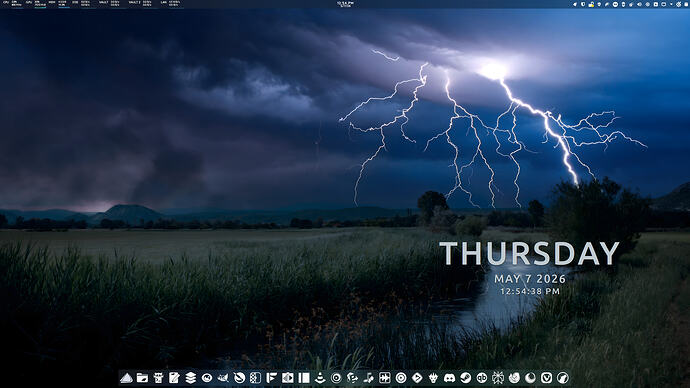Viewport: 690px width, 388px height.
Task: Launch Vivaldi browser from the dock
Action: coord(547,378)
